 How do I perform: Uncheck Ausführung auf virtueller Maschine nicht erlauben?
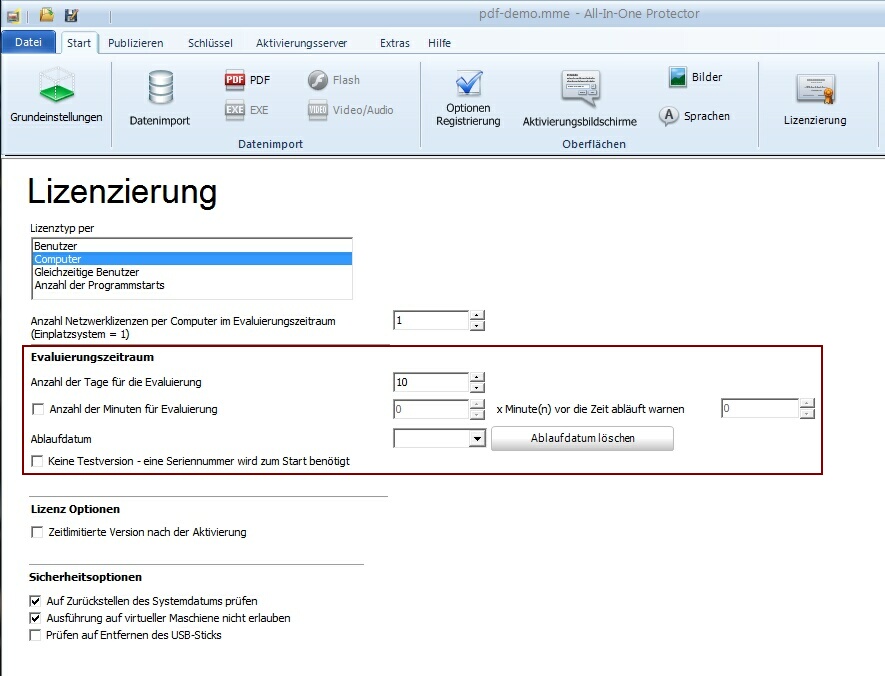pyautogui.click(x=37, y=618)
